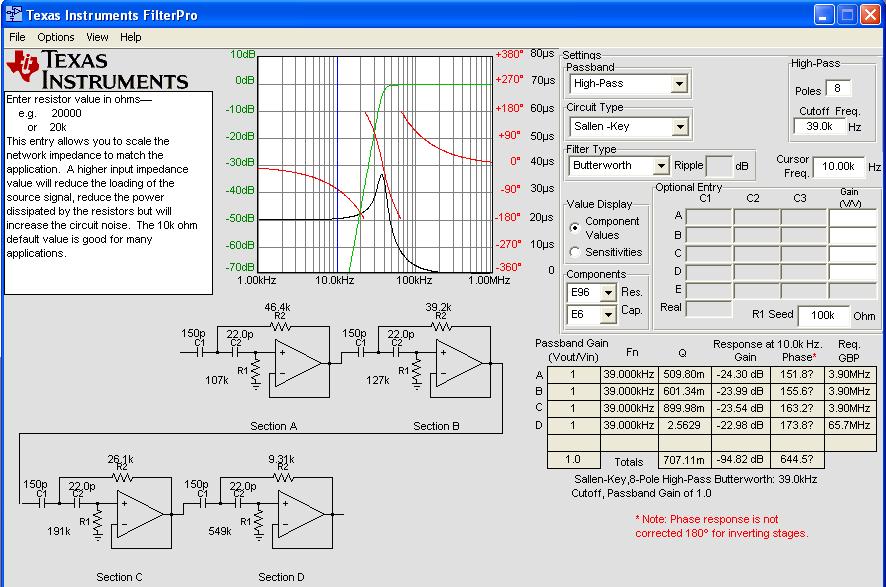Click the Real optional entry field
The height and width of the screenshot is (587, 886).
tap(709, 308)
